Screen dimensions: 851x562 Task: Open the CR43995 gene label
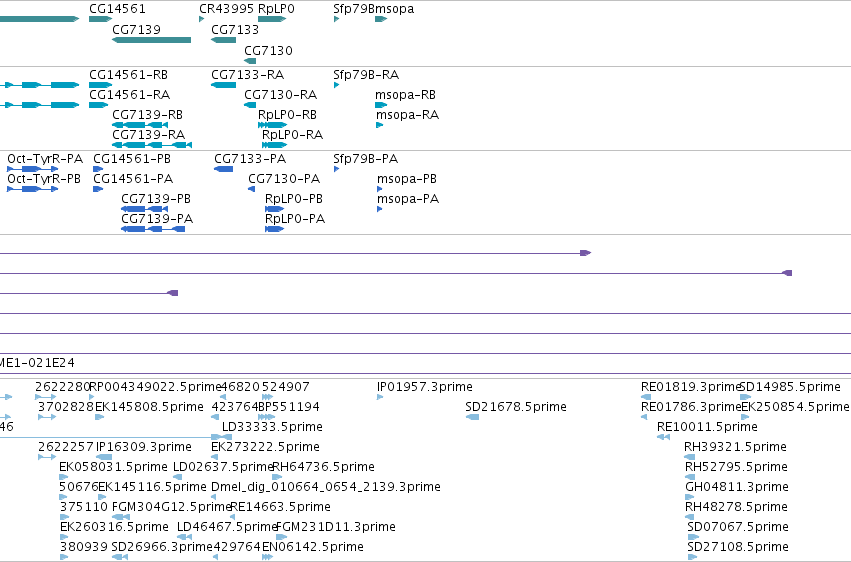226,9
